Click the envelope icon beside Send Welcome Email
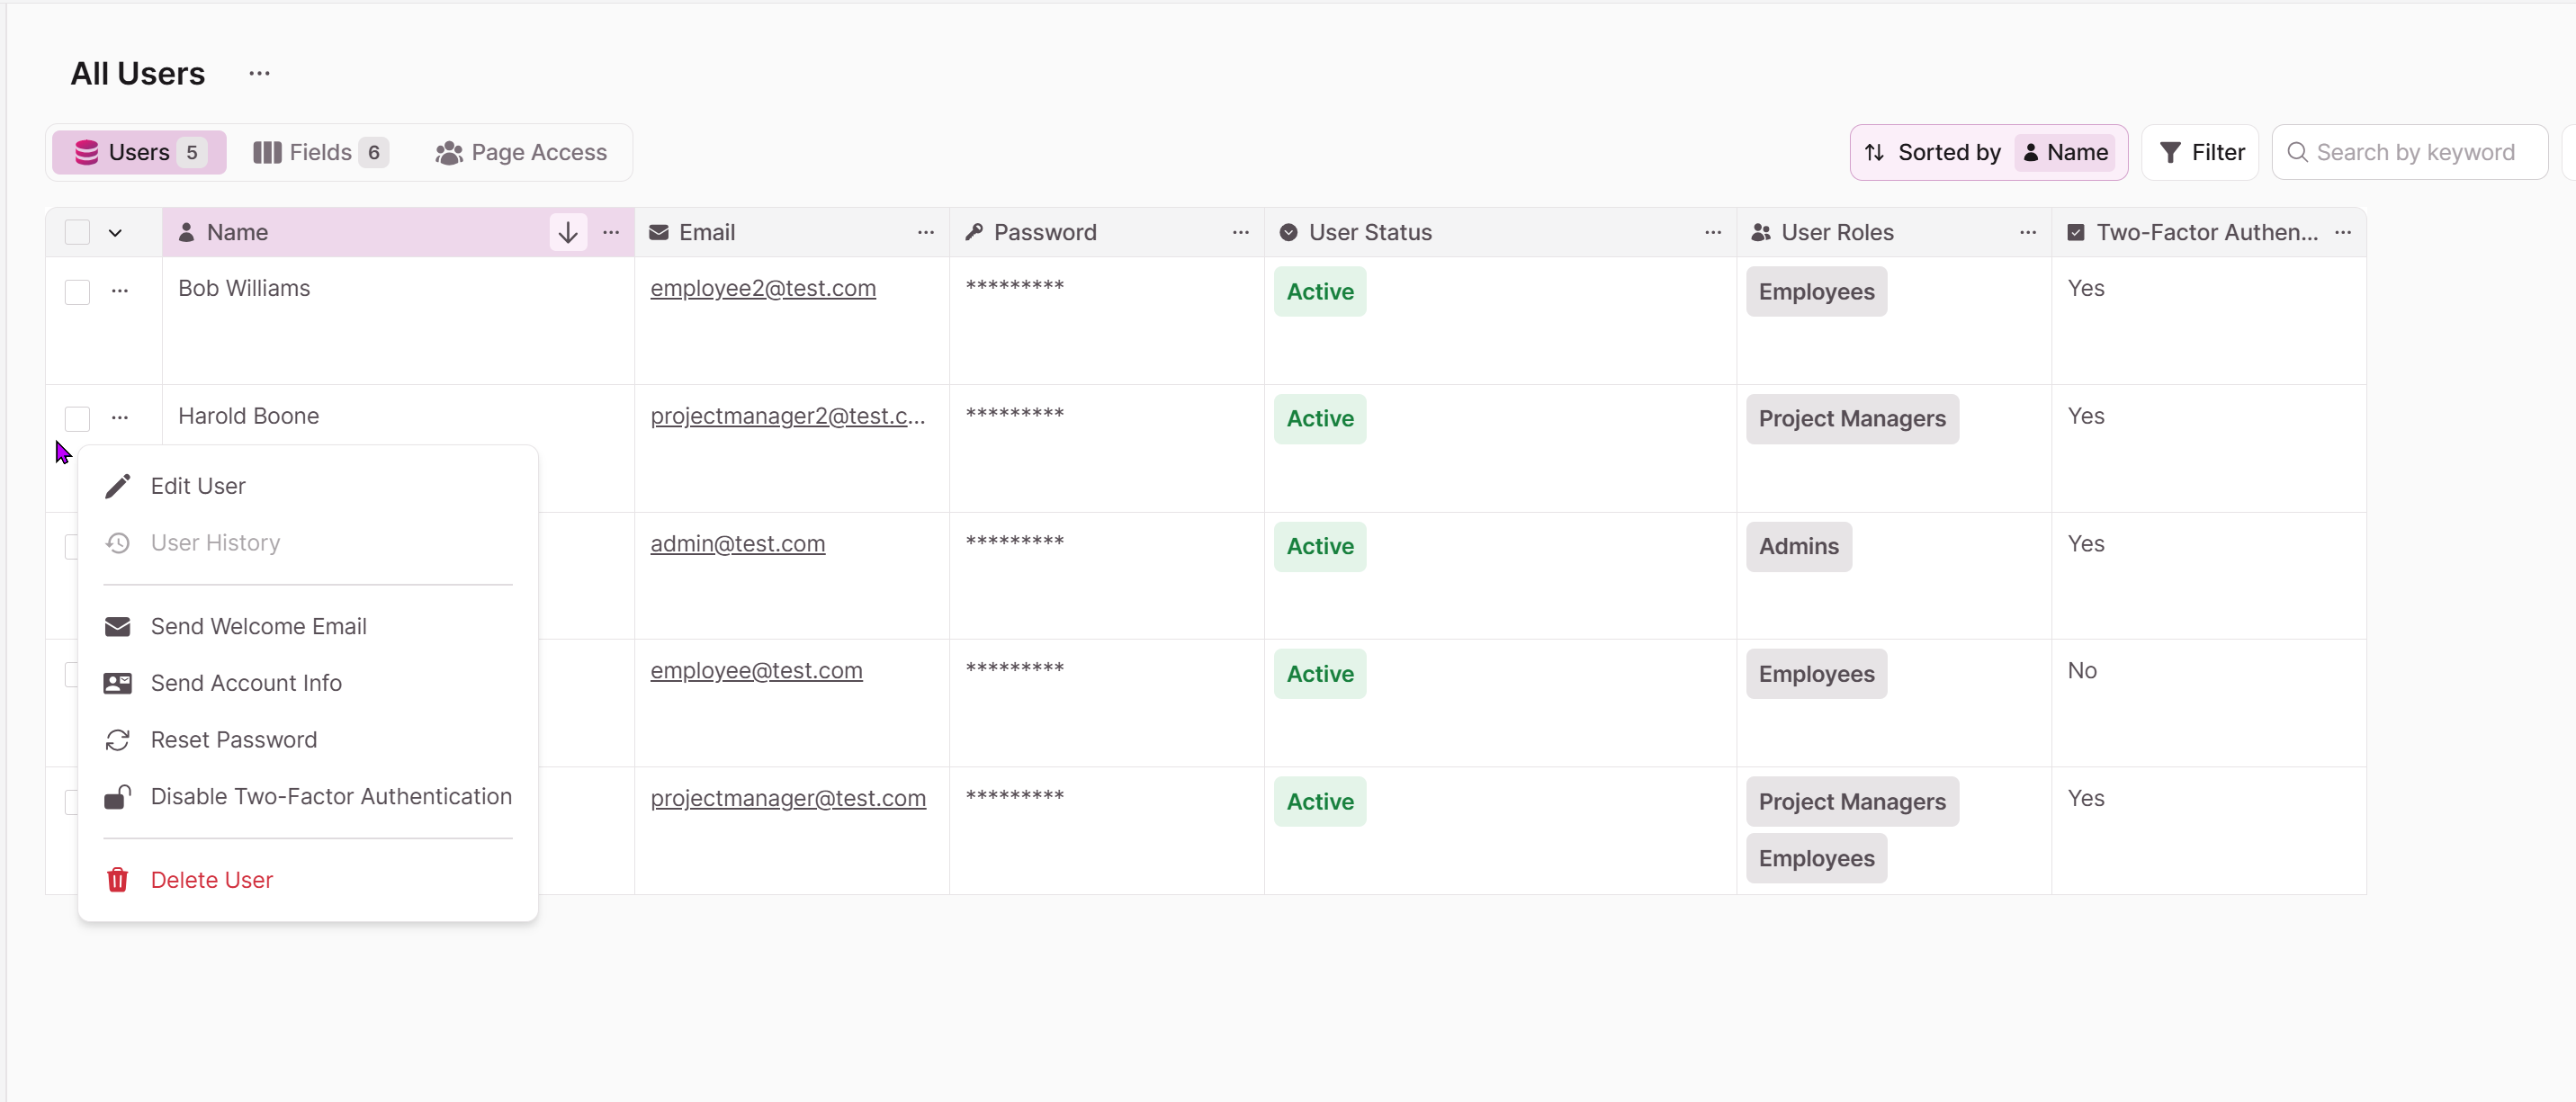The image size is (2576, 1102). [117, 626]
